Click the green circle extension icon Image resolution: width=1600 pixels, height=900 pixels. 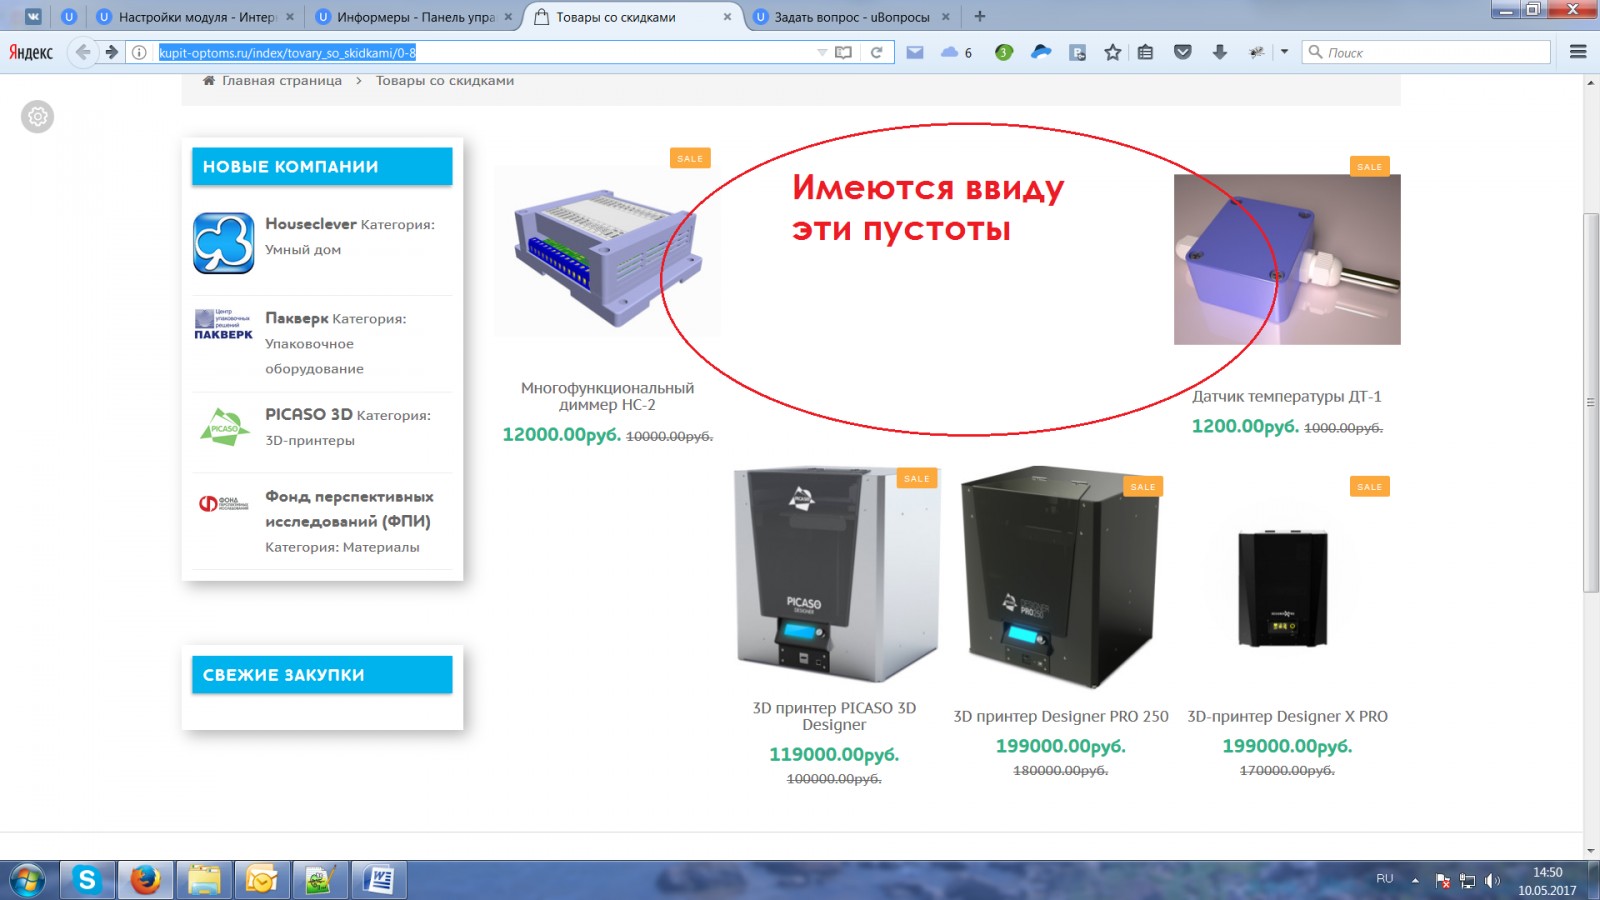(1004, 52)
